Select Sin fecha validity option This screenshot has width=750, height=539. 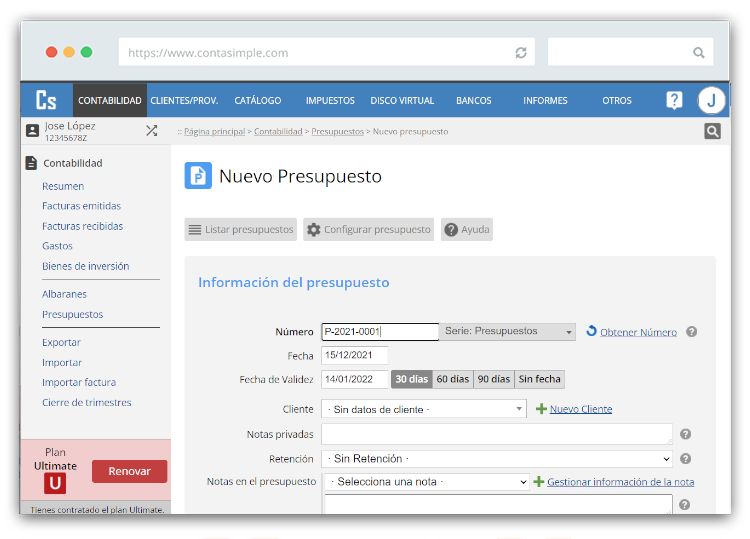(540, 379)
